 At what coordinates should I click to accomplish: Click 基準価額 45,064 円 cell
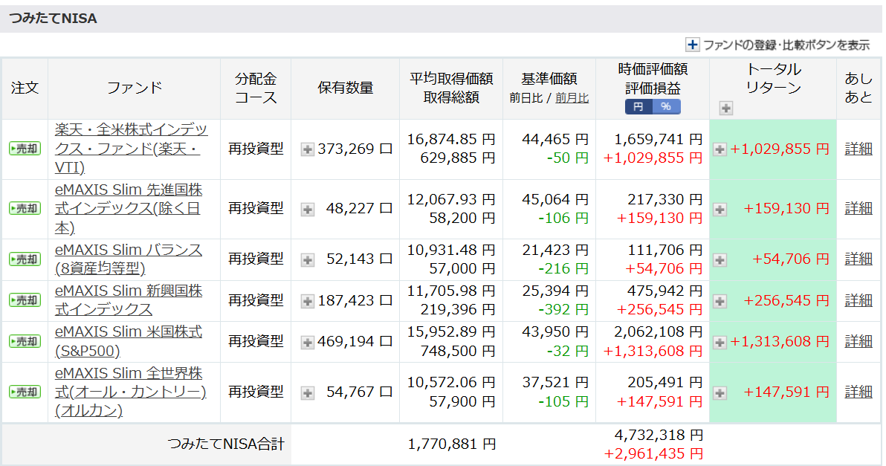tap(555, 199)
